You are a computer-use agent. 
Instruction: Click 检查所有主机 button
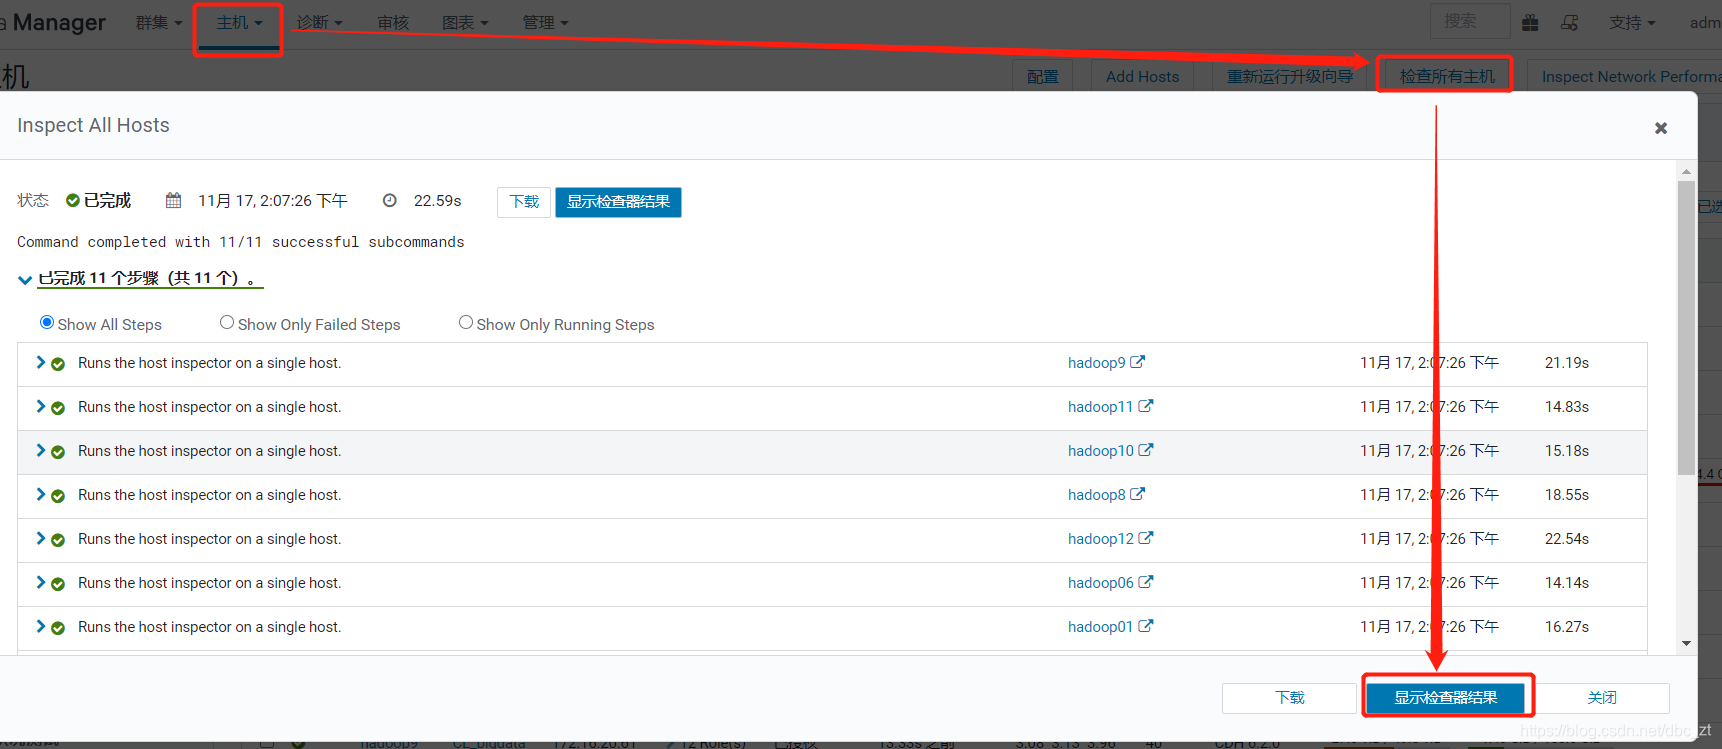(1446, 76)
